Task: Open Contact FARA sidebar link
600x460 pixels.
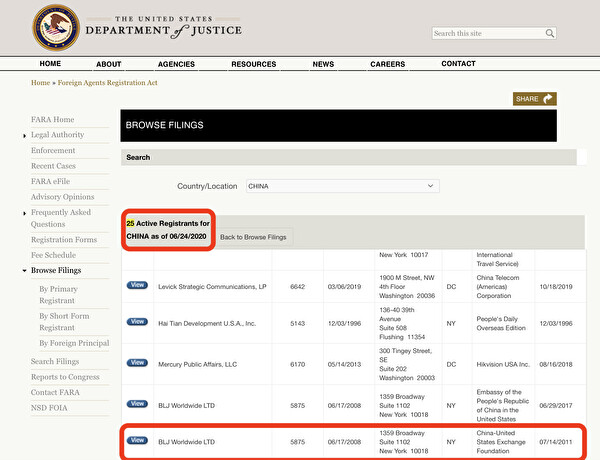Action: pyautogui.click(x=55, y=392)
